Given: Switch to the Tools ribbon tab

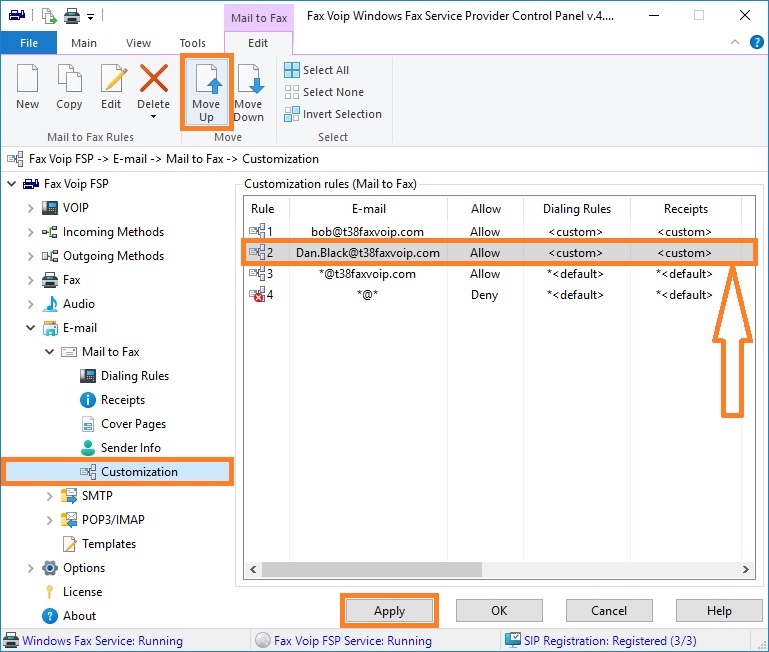Looking at the screenshot, I should 193,43.
